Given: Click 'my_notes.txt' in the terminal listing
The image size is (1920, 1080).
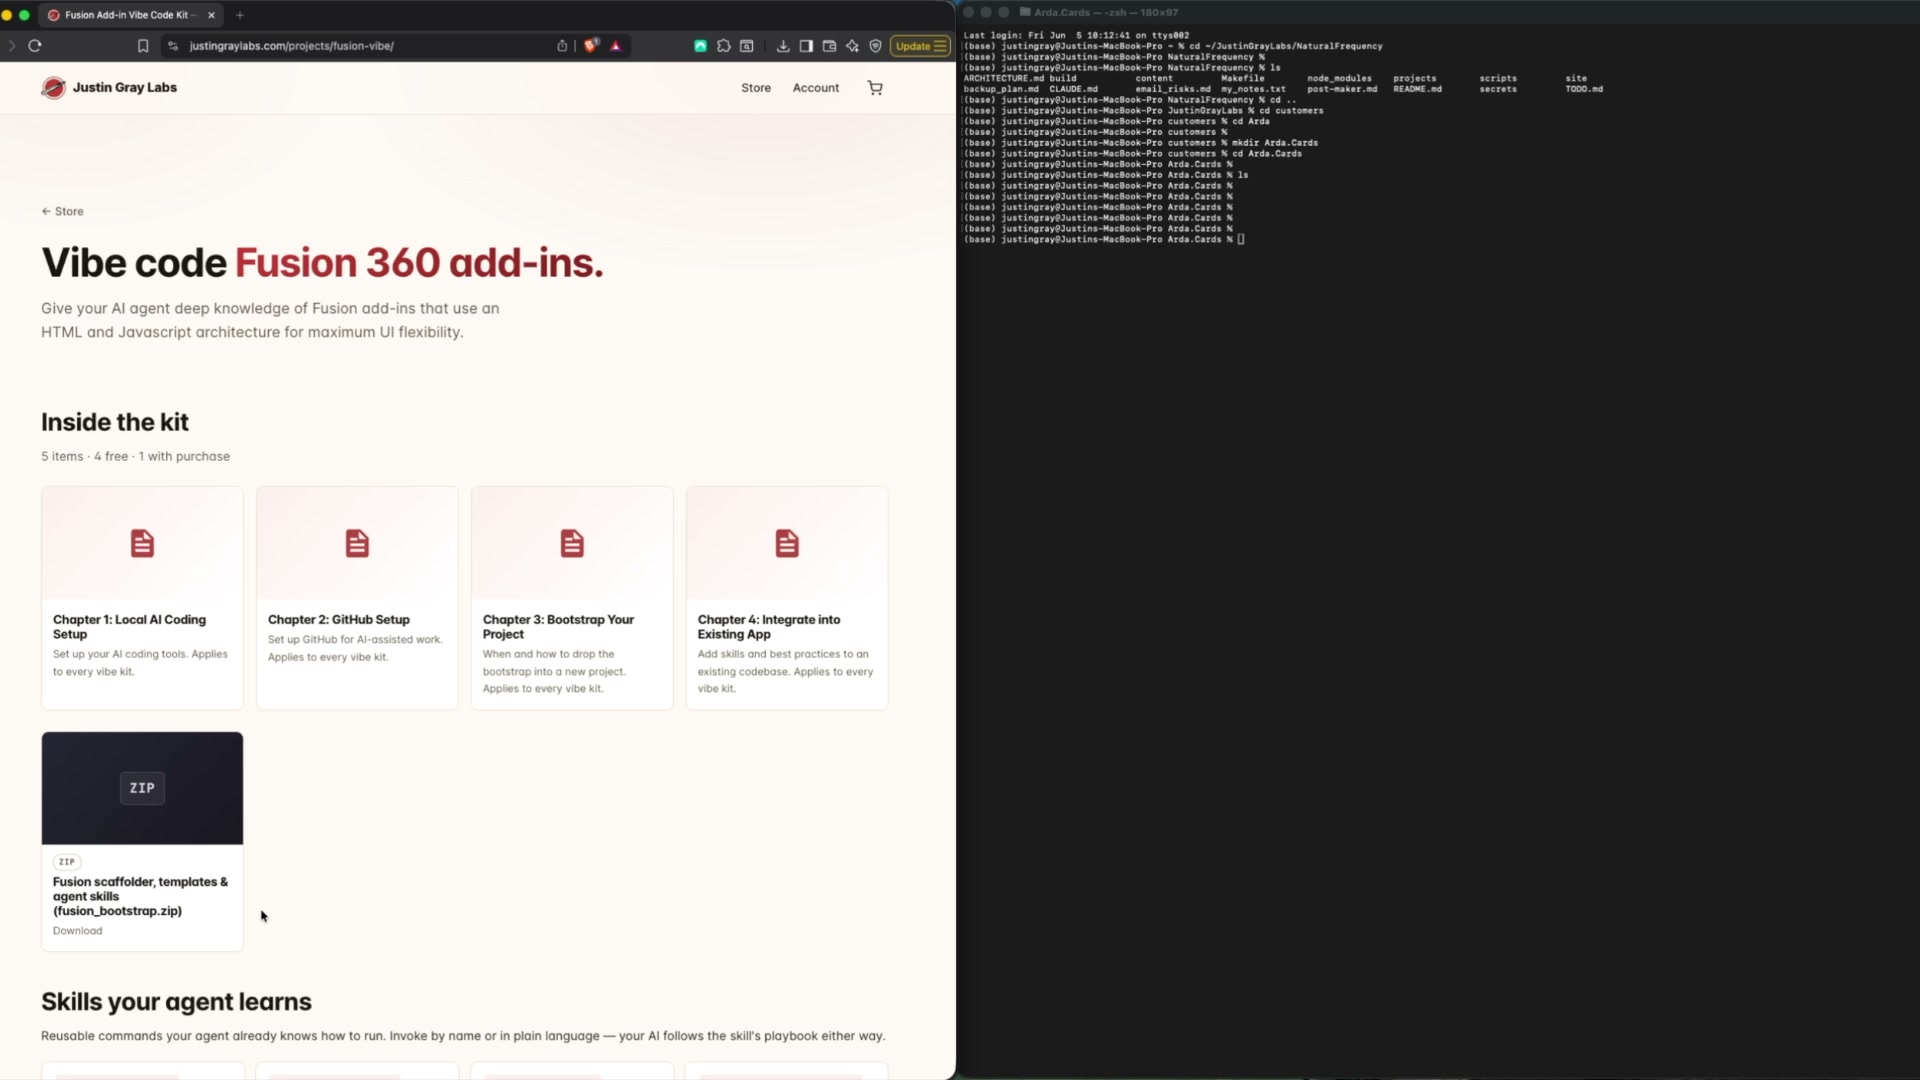Looking at the screenshot, I should pyautogui.click(x=1253, y=89).
